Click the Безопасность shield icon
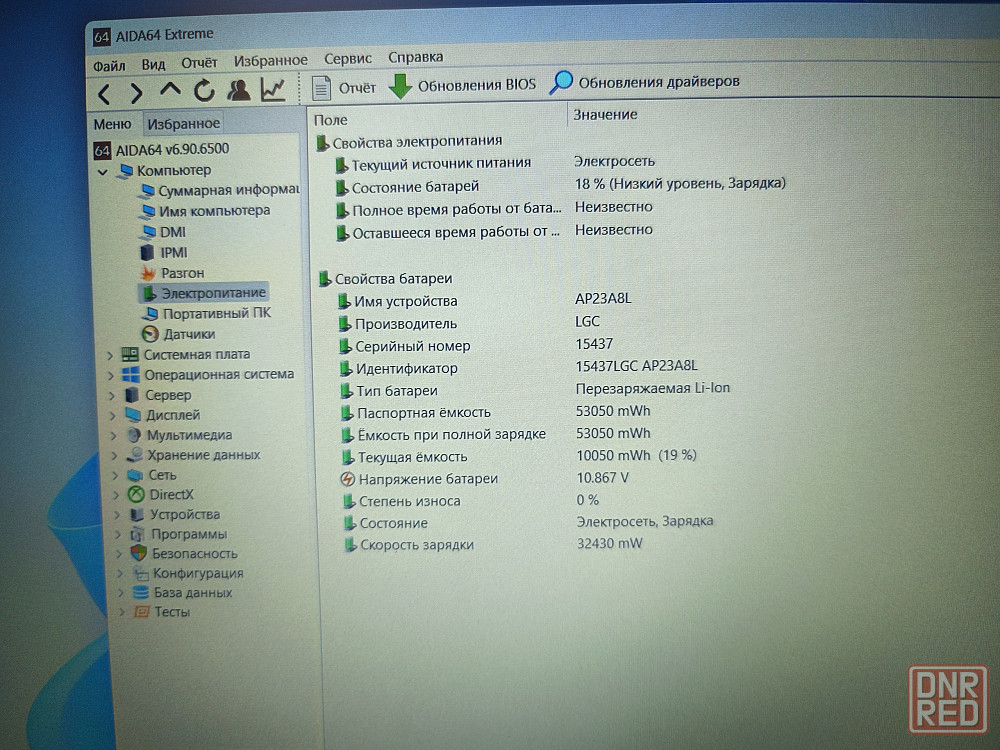 (x=138, y=554)
